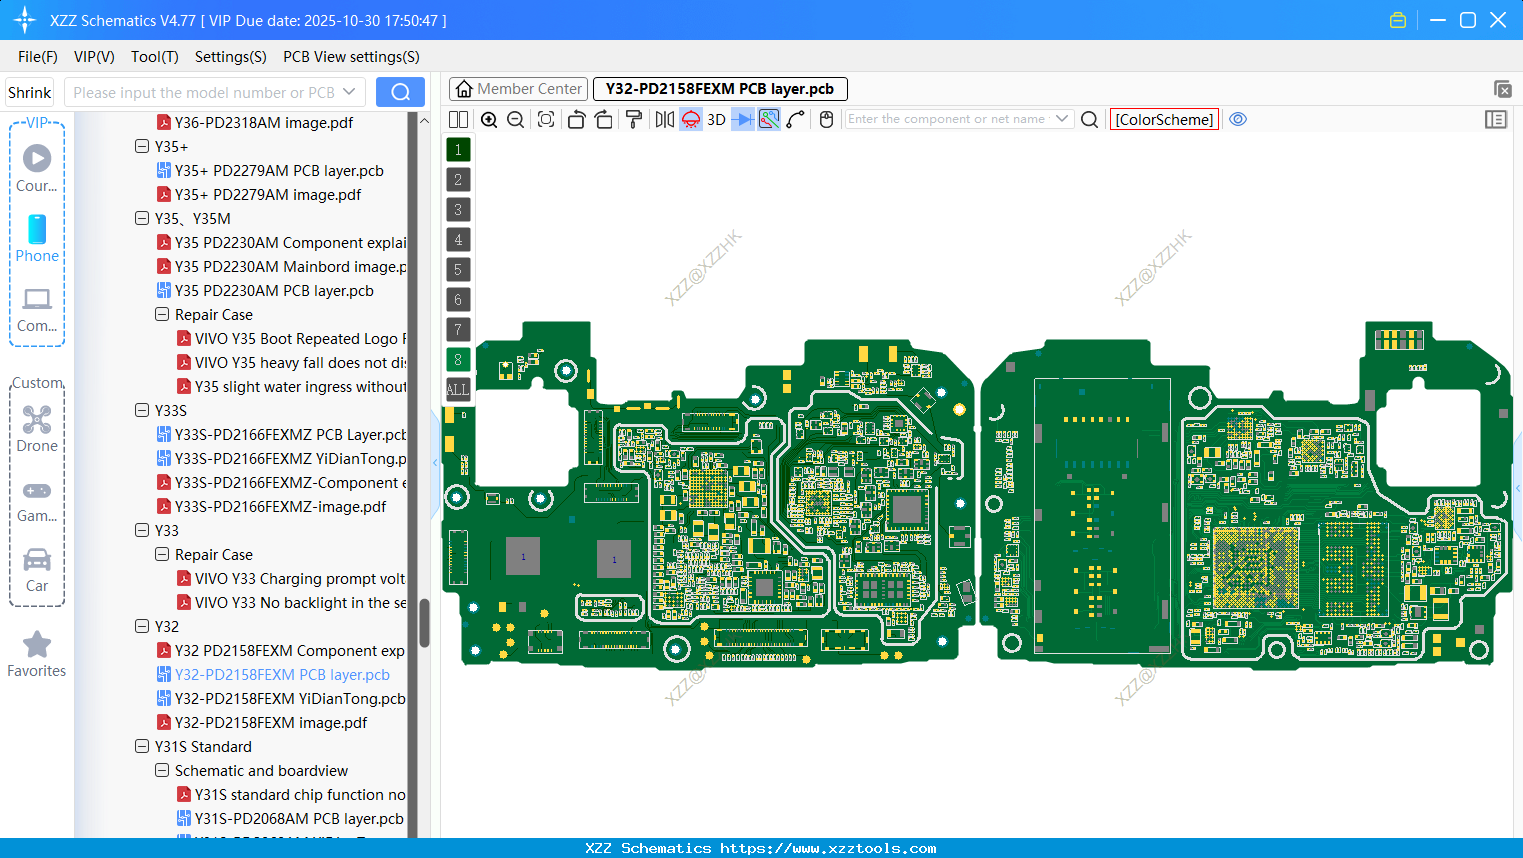Screen dimensions: 1523x858
Task: Open the Tool(T) menu
Action: [x=154, y=57]
